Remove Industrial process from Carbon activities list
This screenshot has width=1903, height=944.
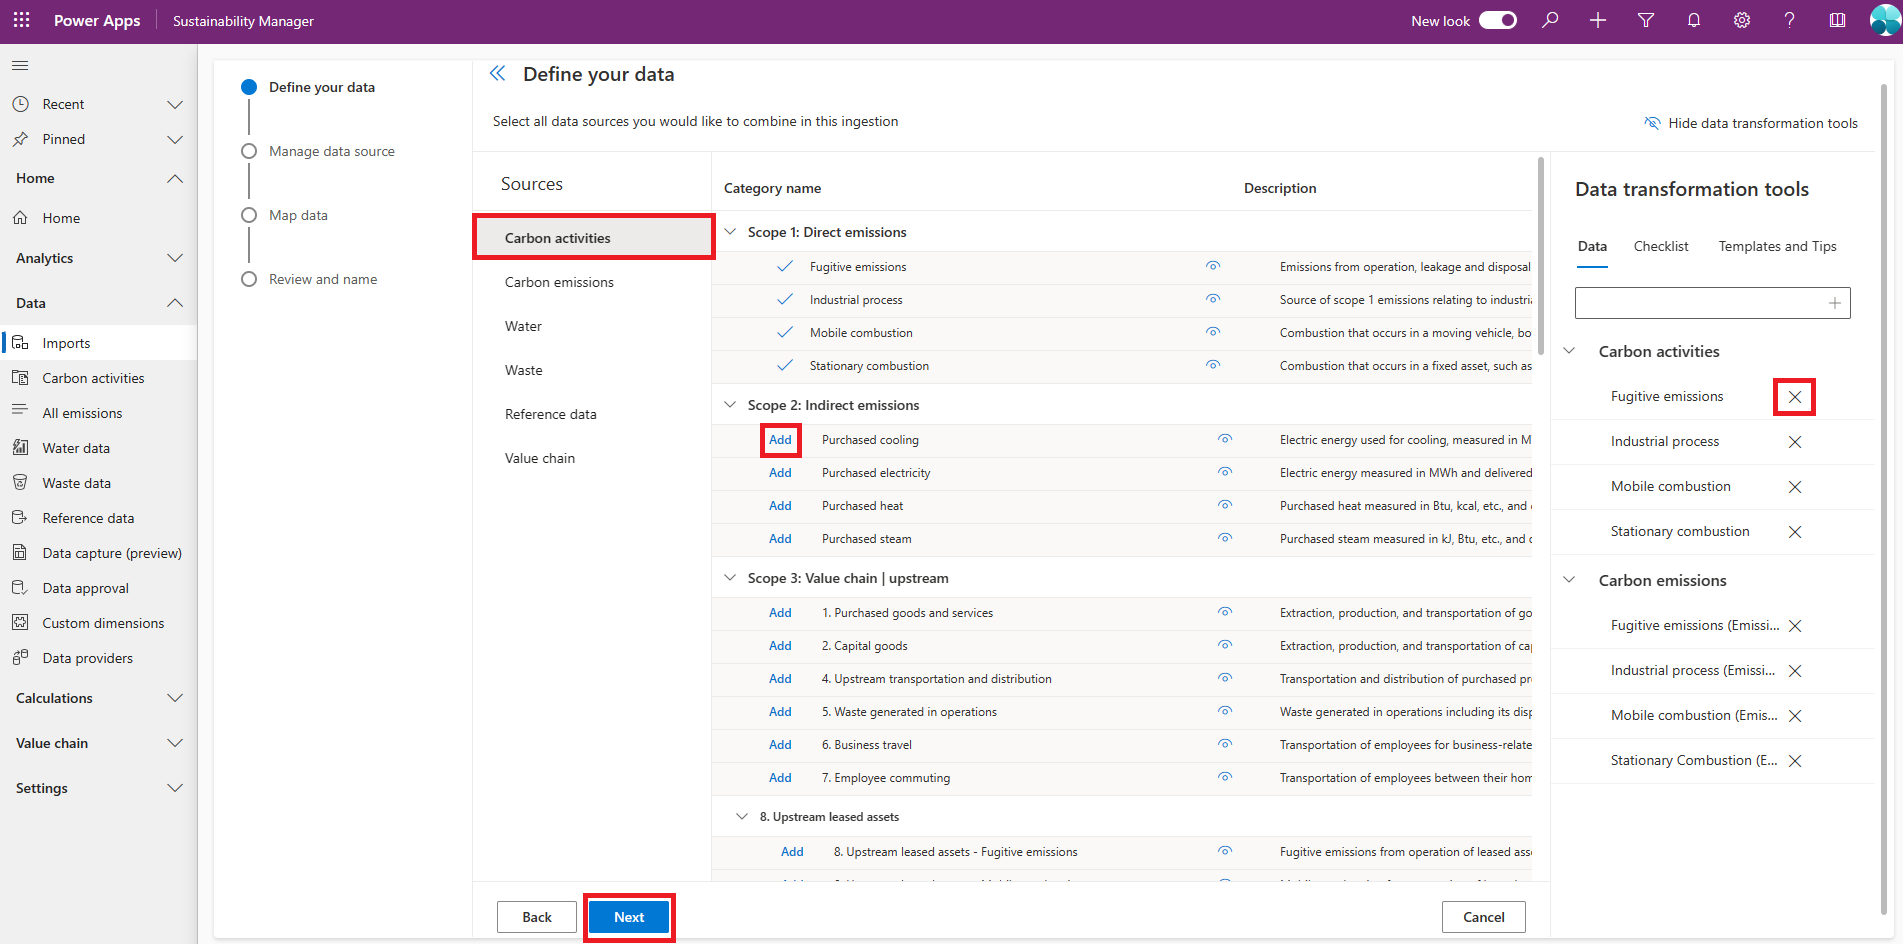click(1795, 442)
